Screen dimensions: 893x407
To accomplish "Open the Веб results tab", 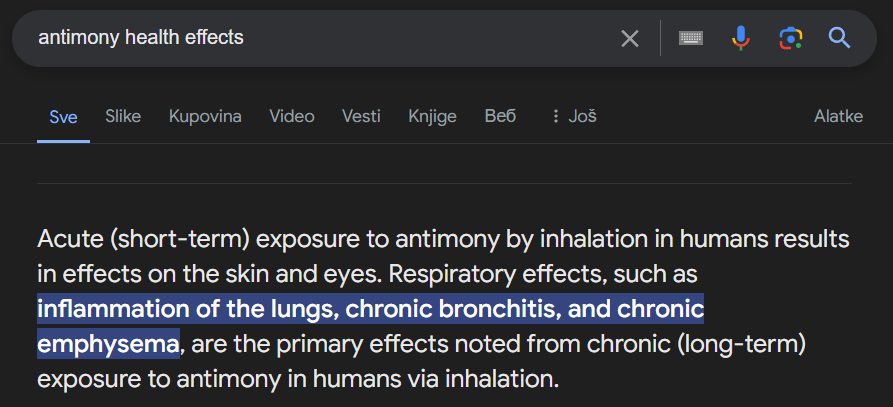I will (500, 117).
